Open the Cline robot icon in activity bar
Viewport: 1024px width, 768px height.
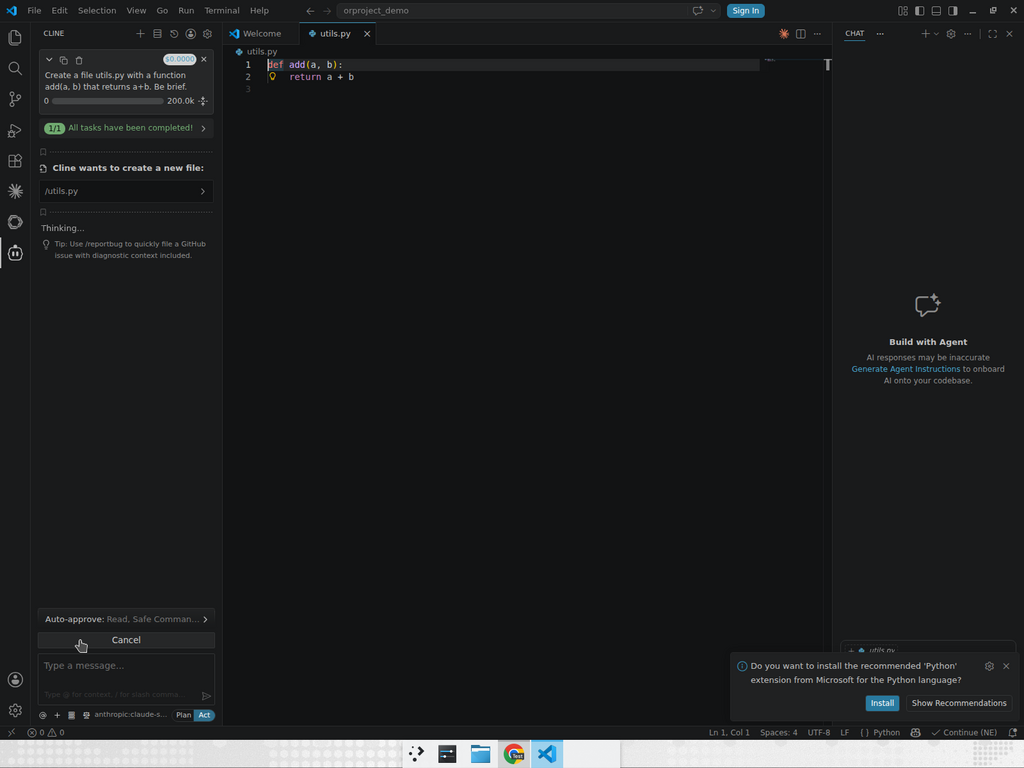click(x=15, y=253)
